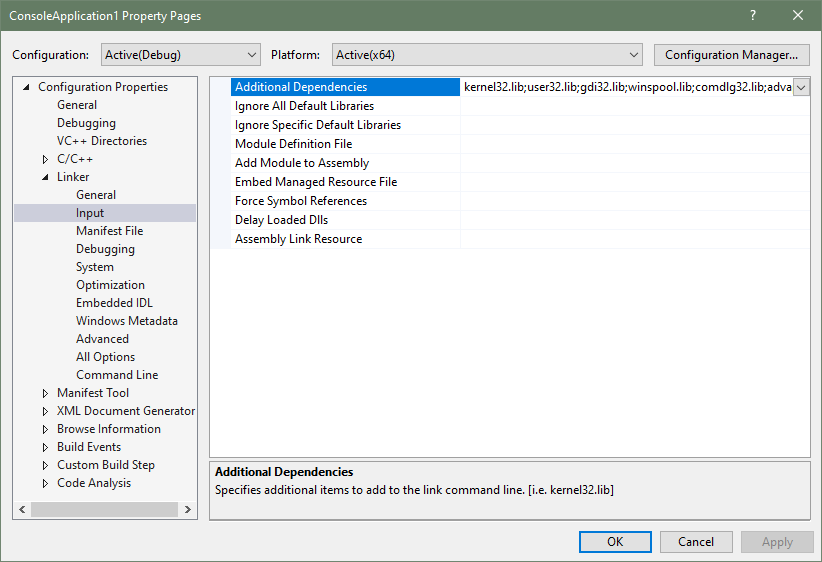Select Manifest File under Linker
This screenshot has height=562, width=822.
coord(110,231)
